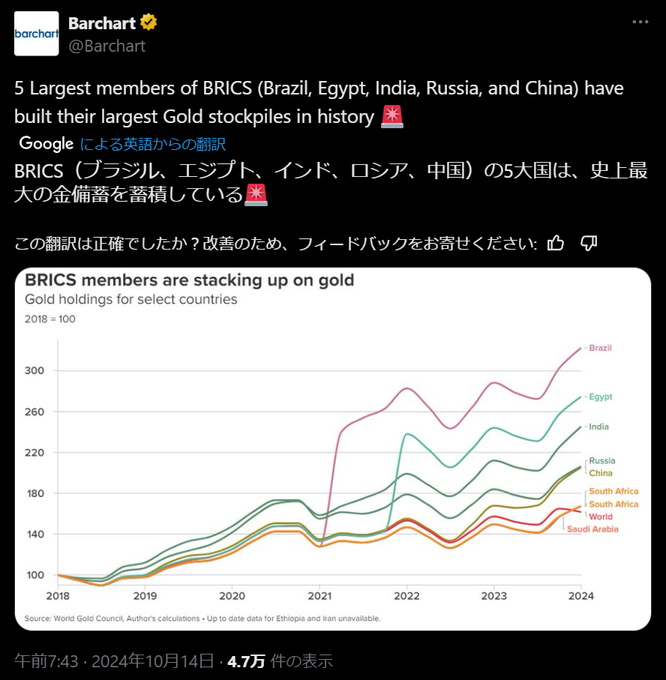The width and height of the screenshot is (666, 680).
Task: Click the Saudi Arabia legend label
Action: (592, 529)
